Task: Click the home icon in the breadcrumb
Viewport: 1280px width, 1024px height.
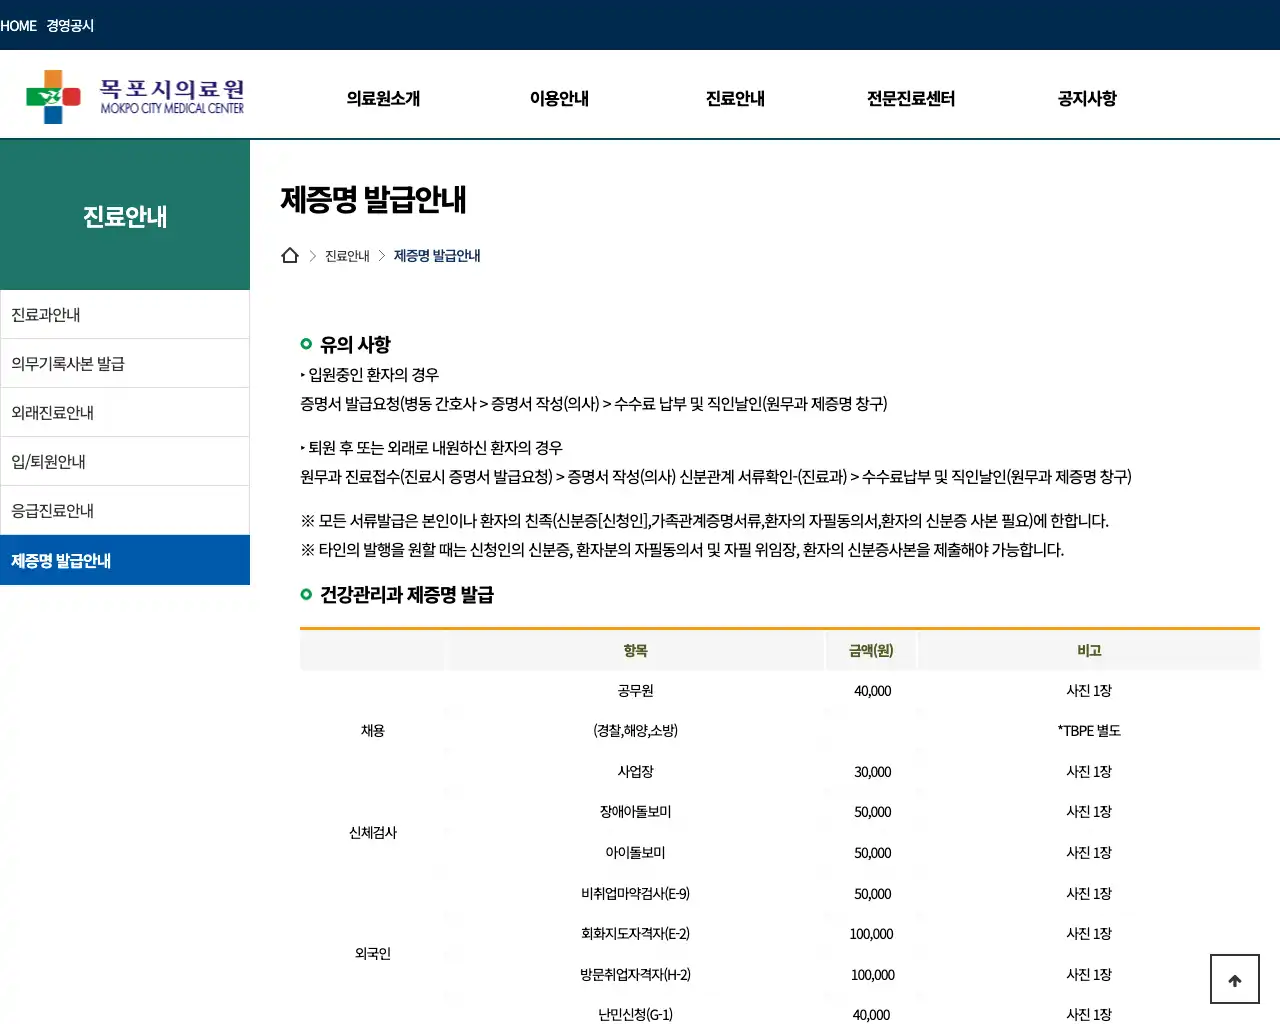Action: (290, 254)
